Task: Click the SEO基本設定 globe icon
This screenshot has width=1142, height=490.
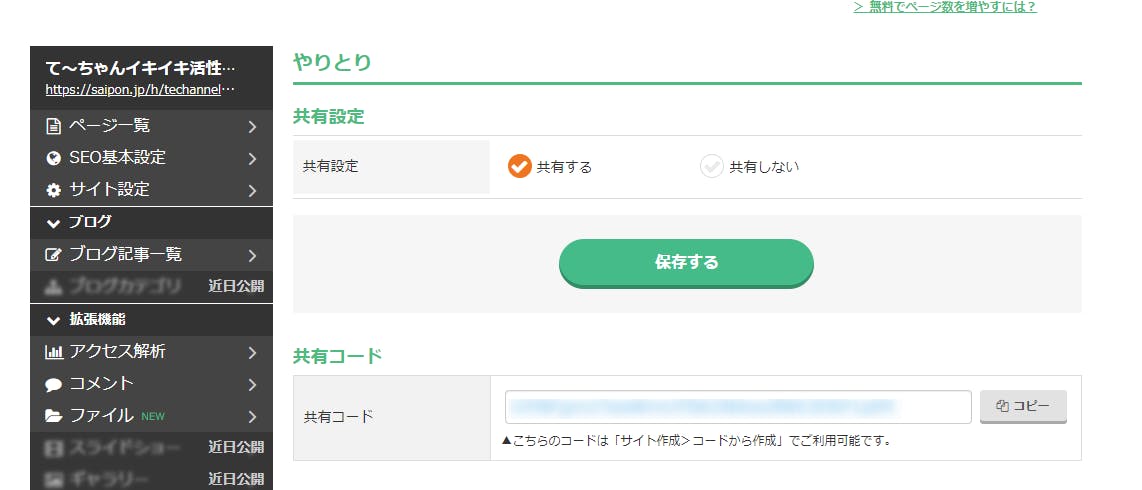Action: coord(53,158)
